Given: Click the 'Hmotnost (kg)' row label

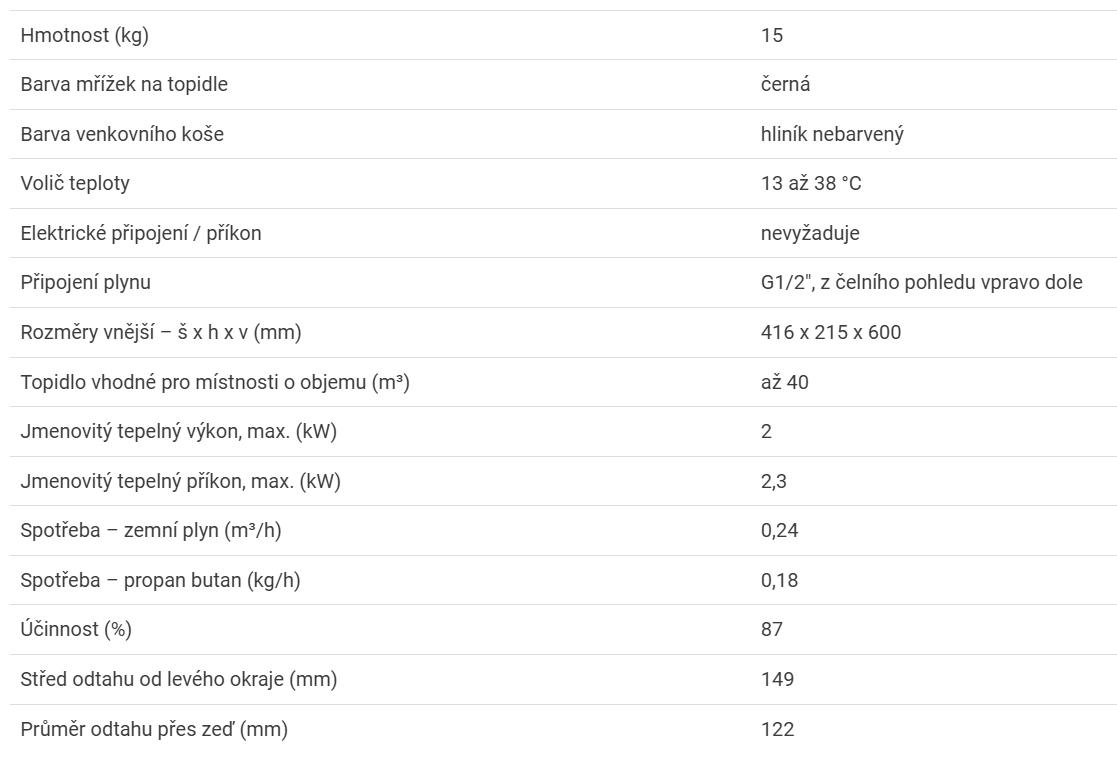Looking at the screenshot, I should (85, 35).
